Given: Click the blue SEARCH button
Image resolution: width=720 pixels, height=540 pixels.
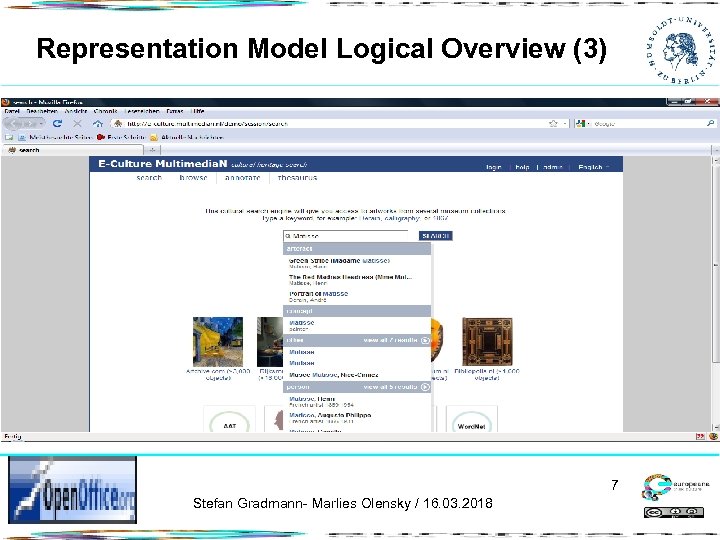Looking at the screenshot, I should (x=435, y=236).
